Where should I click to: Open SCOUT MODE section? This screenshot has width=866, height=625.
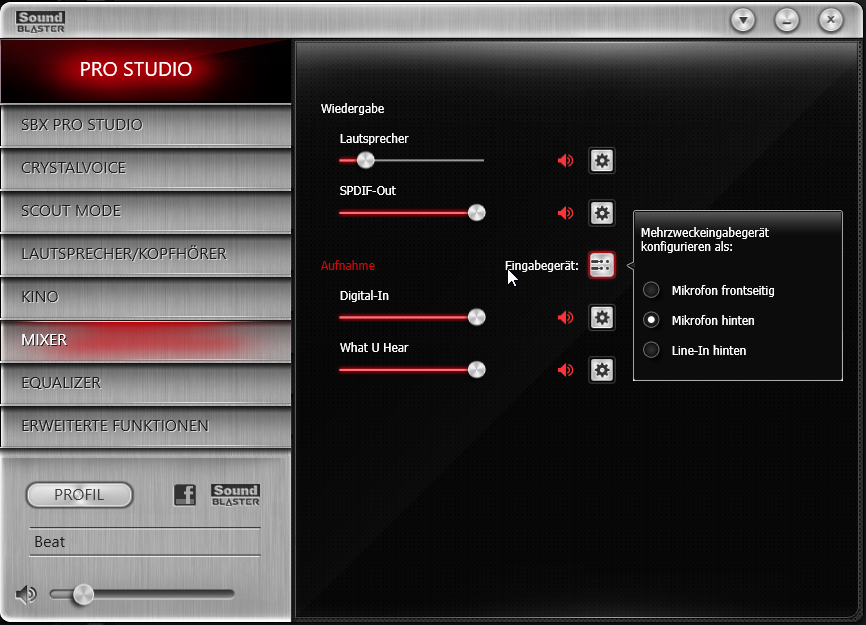[146, 211]
